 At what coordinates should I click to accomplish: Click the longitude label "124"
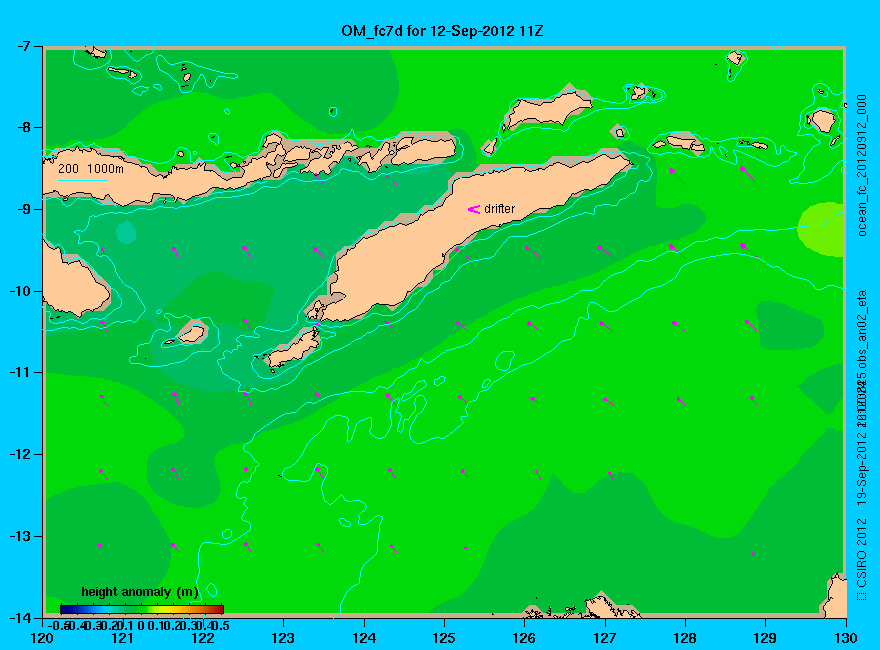(x=364, y=638)
